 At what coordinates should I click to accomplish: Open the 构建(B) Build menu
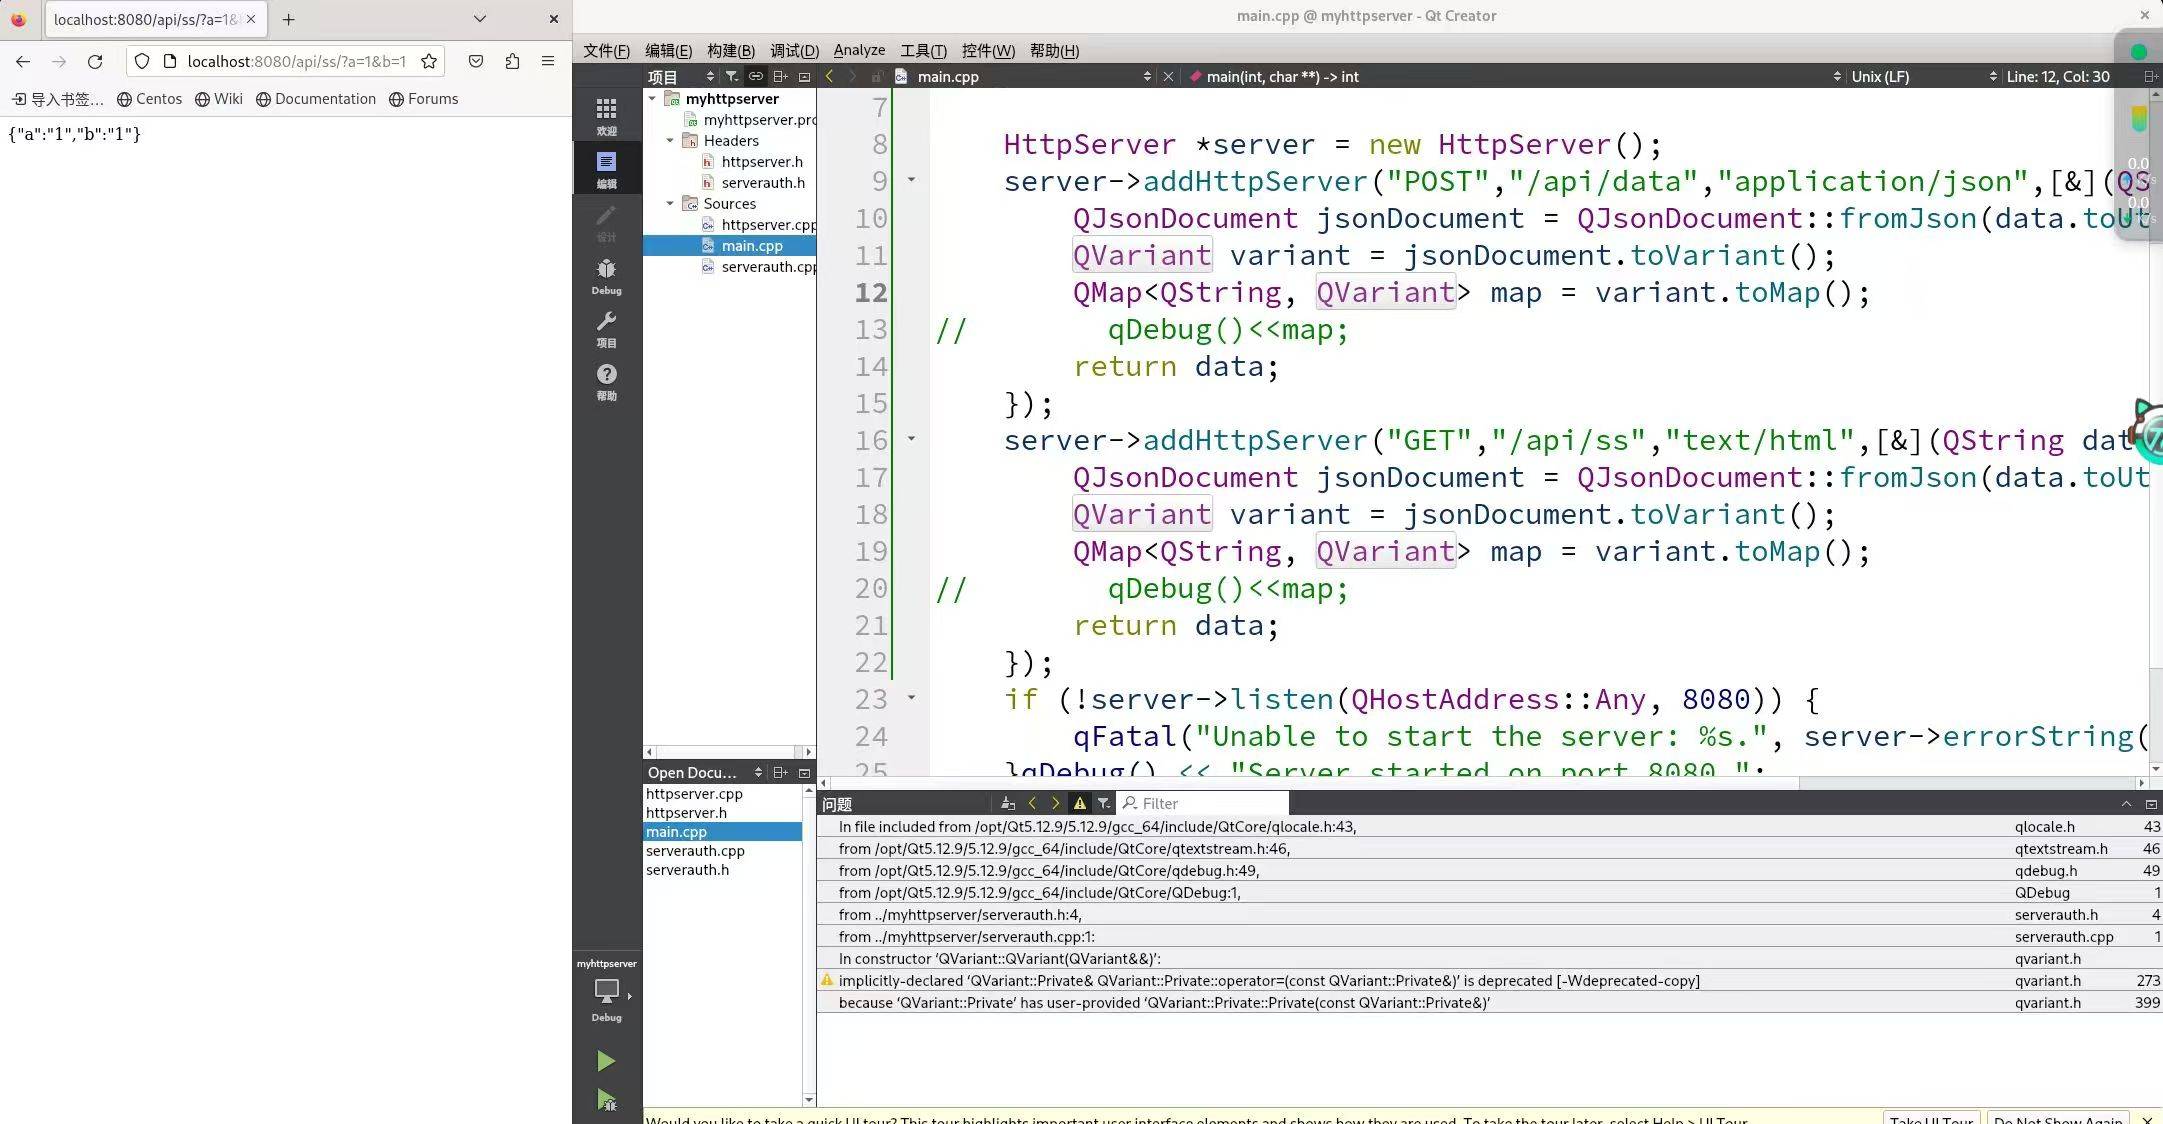[x=730, y=51]
